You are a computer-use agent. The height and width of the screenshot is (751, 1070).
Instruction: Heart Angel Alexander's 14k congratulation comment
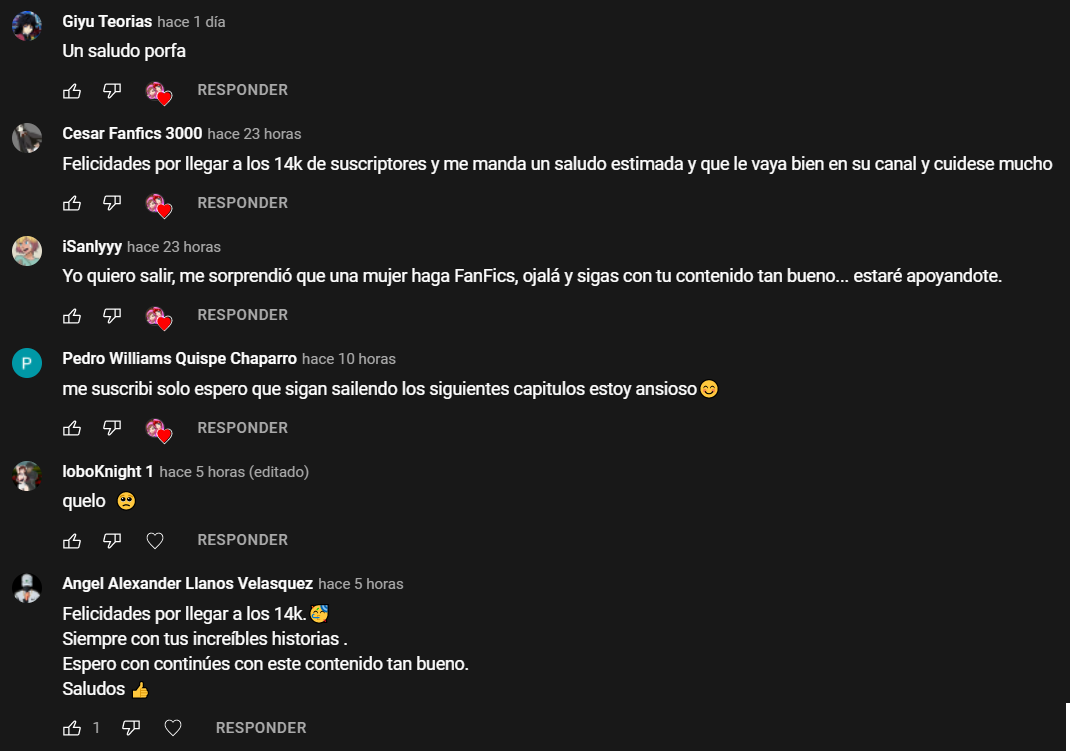pyautogui.click(x=173, y=728)
